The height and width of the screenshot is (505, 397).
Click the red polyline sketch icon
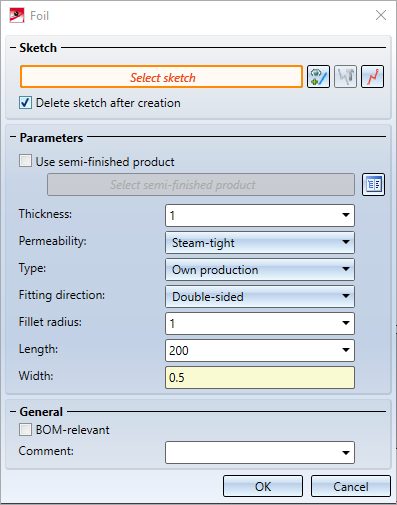pos(373,77)
